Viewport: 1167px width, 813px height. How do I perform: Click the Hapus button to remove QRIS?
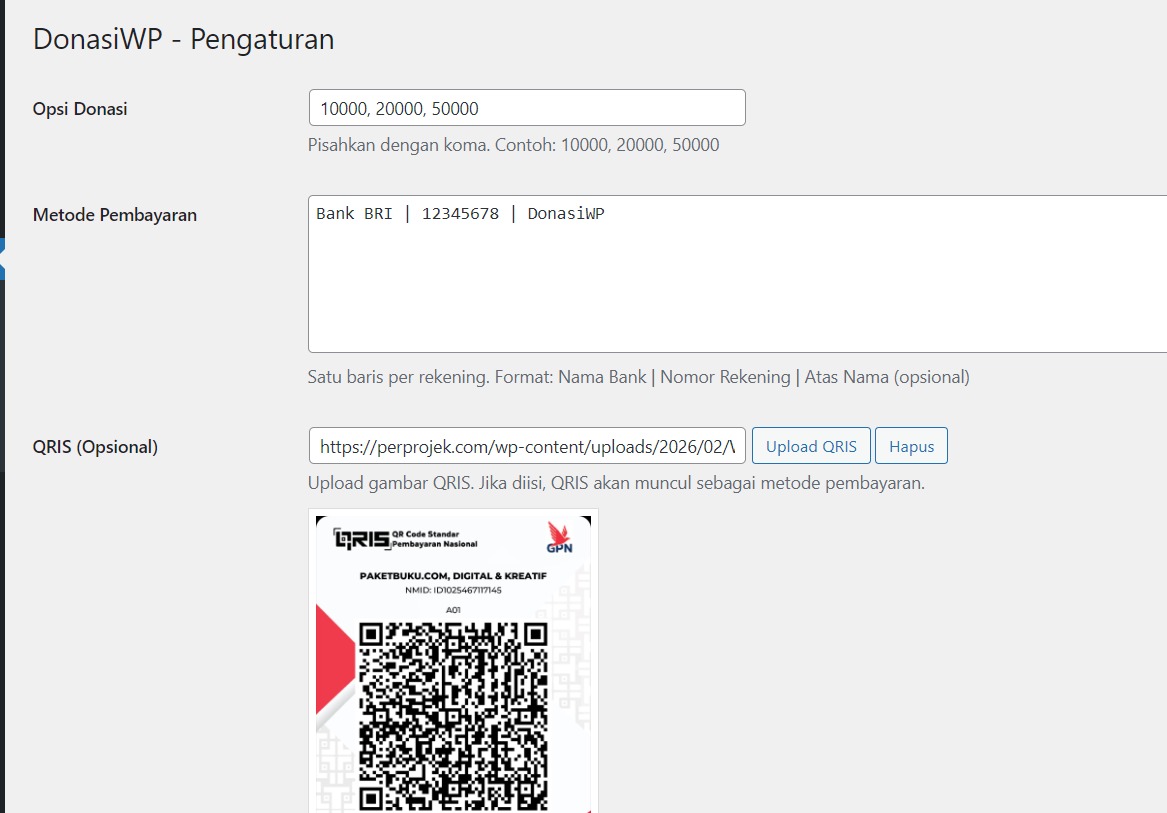tap(911, 445)
